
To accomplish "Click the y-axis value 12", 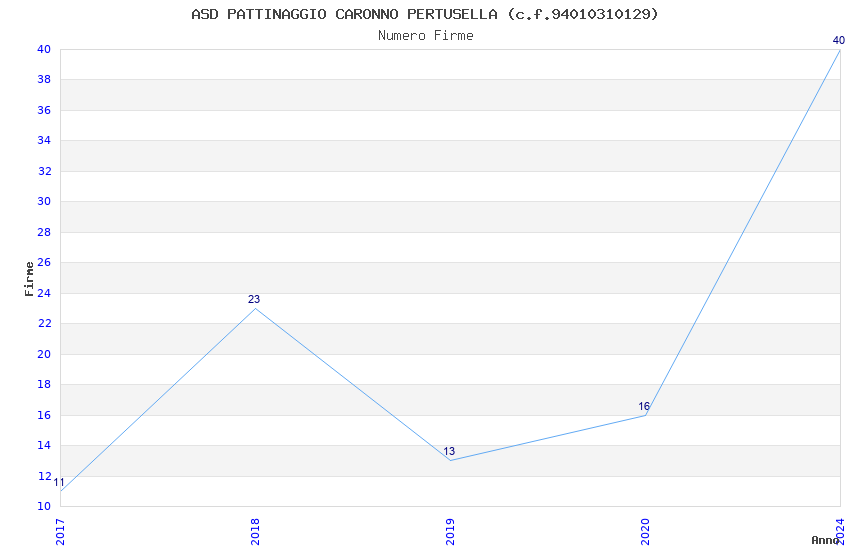I will coord(44,476).
